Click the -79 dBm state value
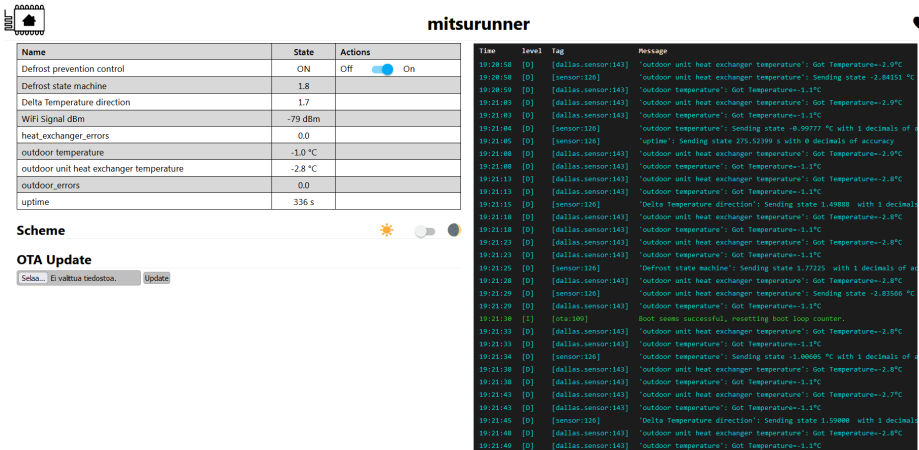The width and height of the screenshot is (919, 450). tap(304, 119)
